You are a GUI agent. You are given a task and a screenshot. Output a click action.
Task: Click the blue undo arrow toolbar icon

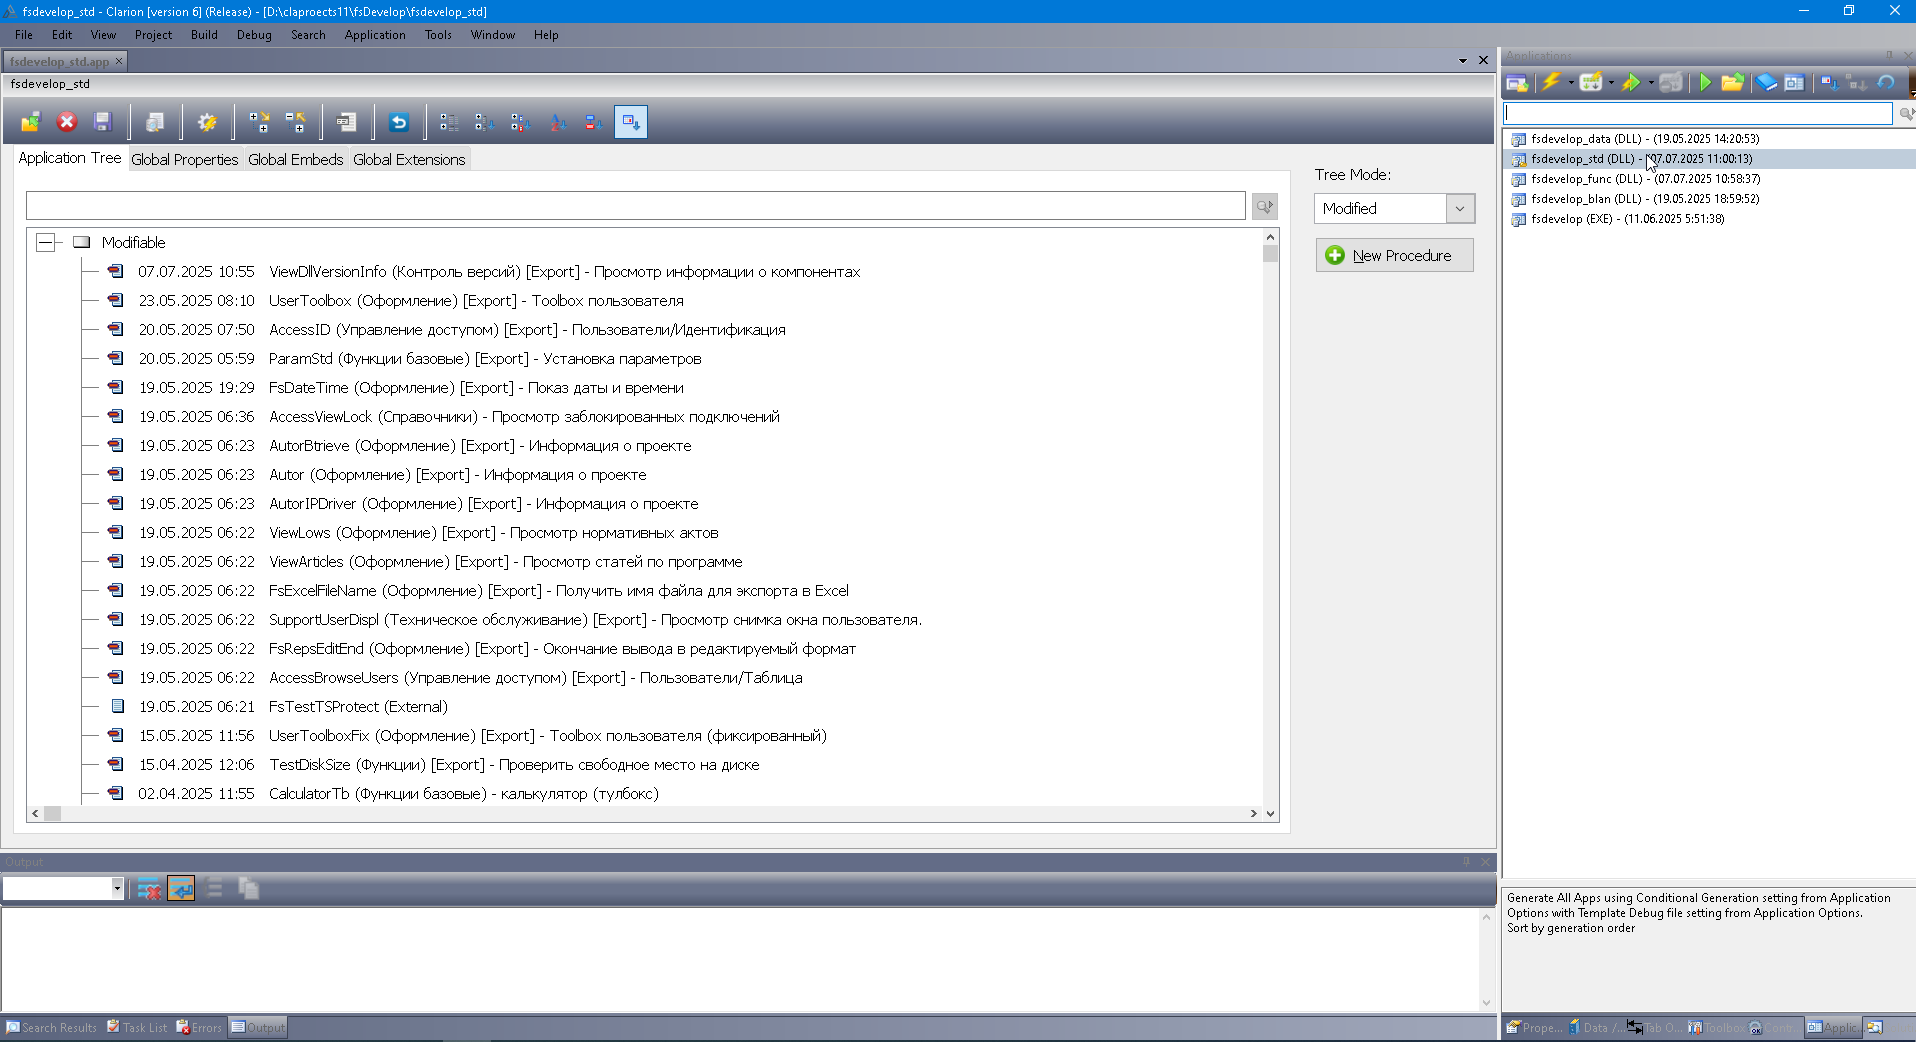pos(399,122)
